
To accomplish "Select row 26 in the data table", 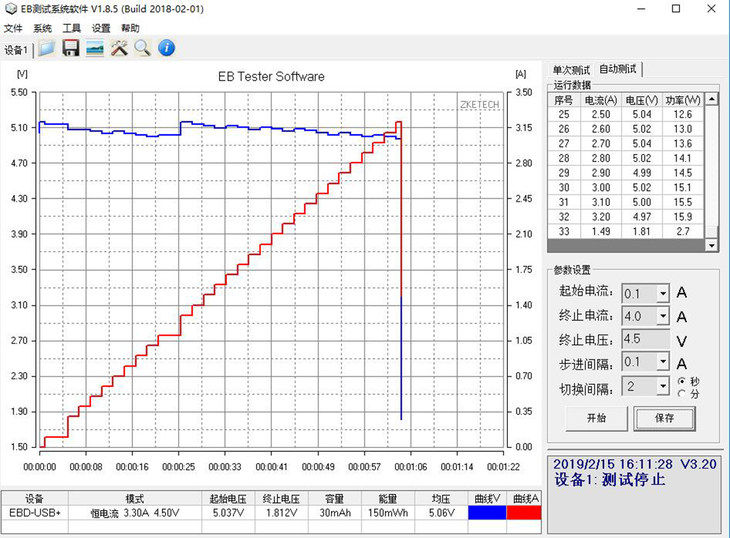I will 627,129.
